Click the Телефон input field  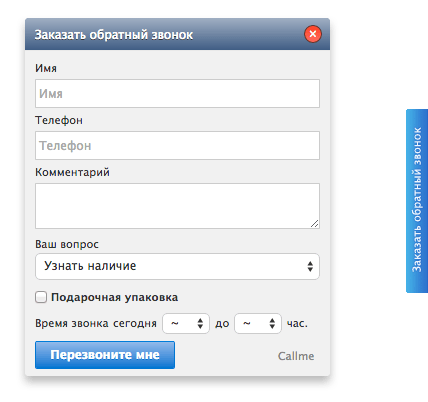point(177,146)
